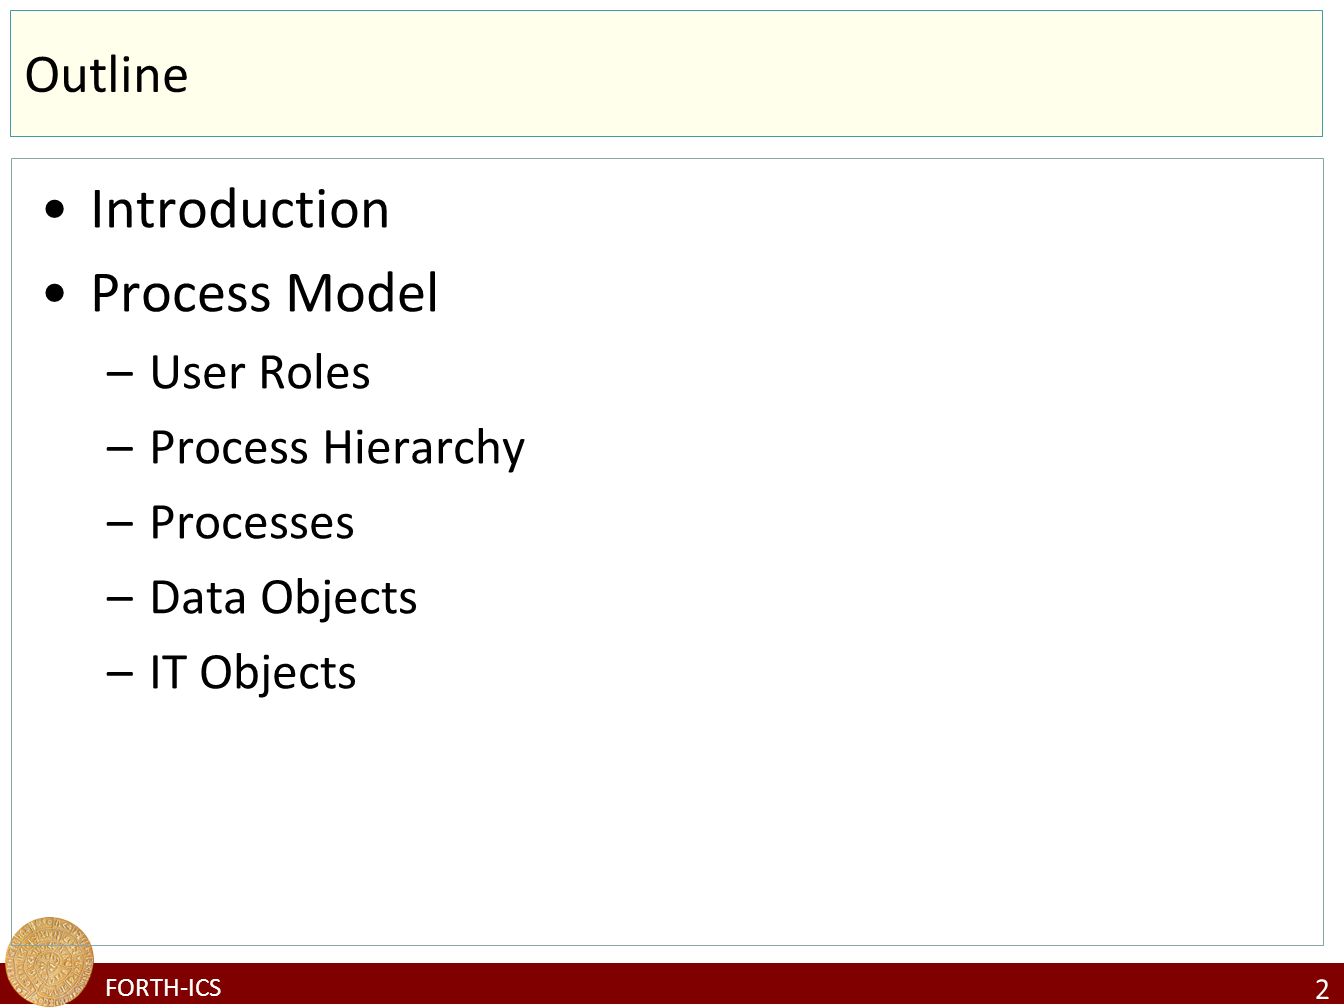Image resolution: width=1344 pixels, height=1008 pixels.
Task: Click the Outline slide title
Action: tap(106, 75)
